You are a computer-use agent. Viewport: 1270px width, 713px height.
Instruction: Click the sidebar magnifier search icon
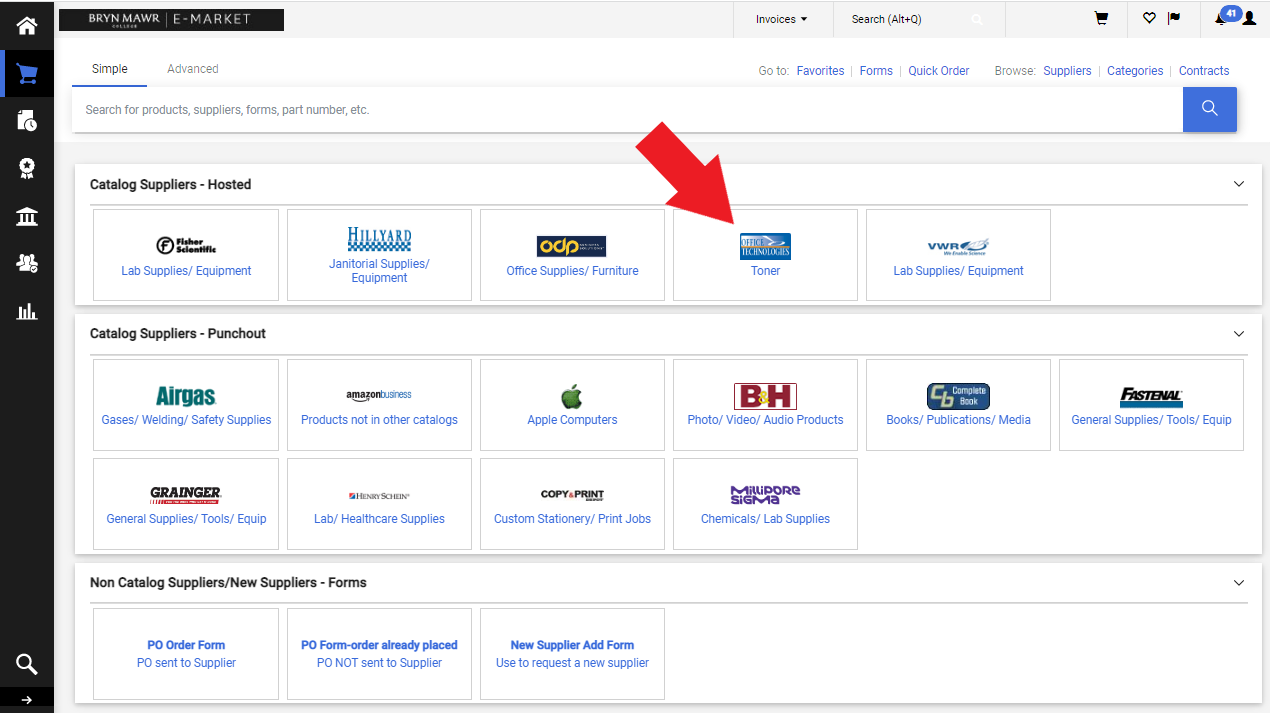click(x=27, y=664)
